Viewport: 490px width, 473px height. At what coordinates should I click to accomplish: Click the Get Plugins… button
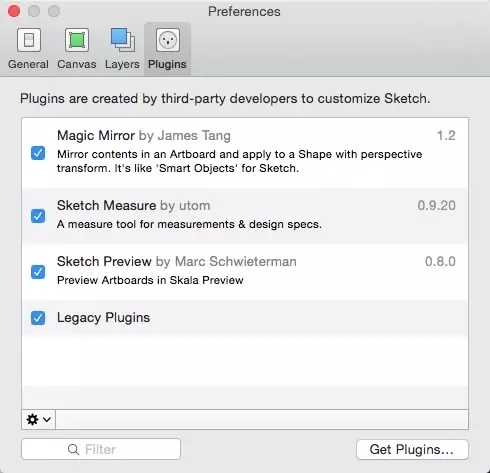pos(412,449)
